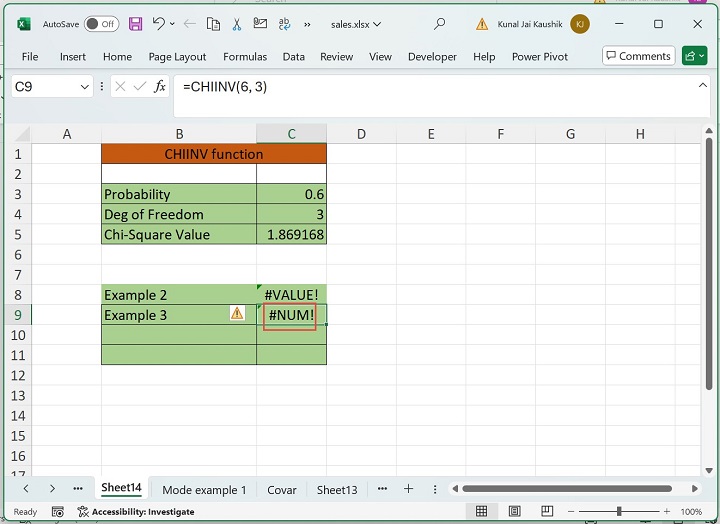Screen dimensions: 720x524
Task: Open the Page Layout tab
Action: 177,56
